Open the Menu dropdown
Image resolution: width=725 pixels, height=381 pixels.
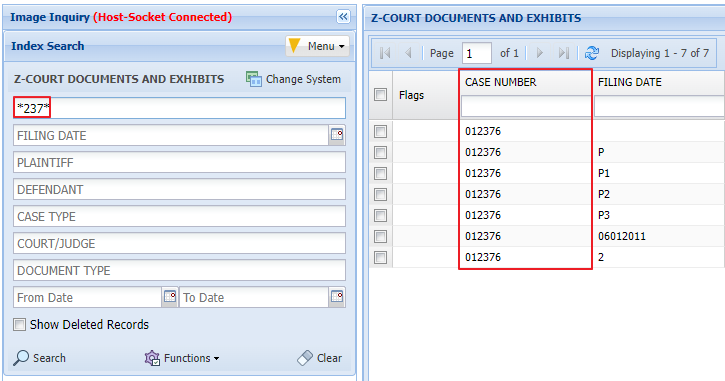point(317,46)
